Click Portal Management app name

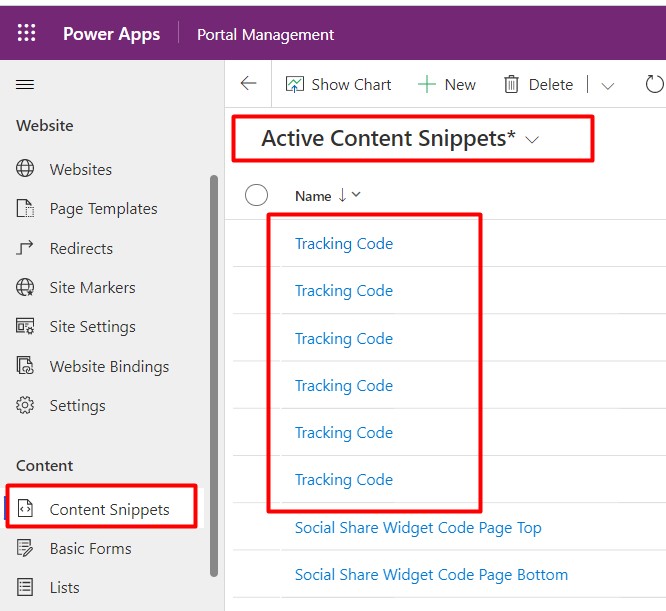[265, 34]
